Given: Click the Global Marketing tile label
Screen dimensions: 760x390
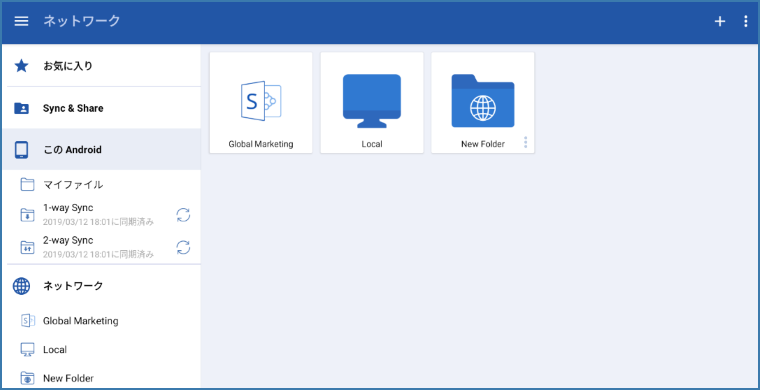Looking at the screenshot, I should [x=261, y=144].
